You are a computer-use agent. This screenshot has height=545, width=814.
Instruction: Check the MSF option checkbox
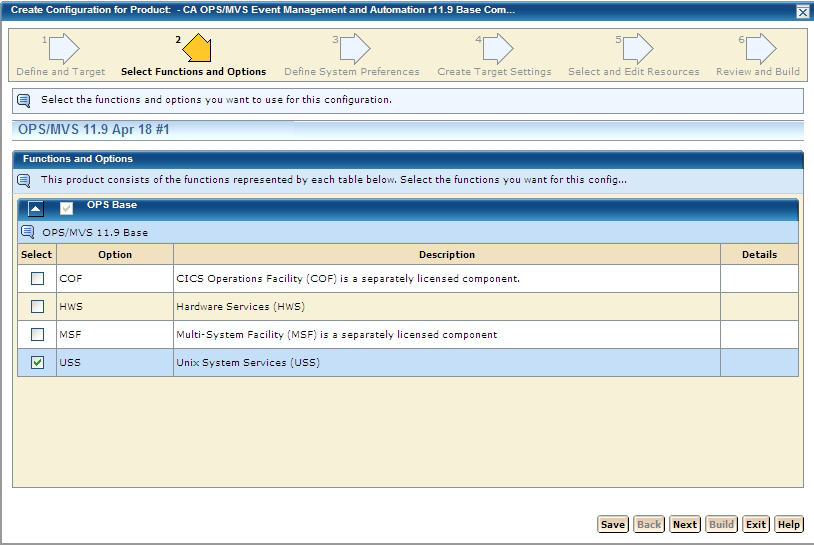point(37,335)
